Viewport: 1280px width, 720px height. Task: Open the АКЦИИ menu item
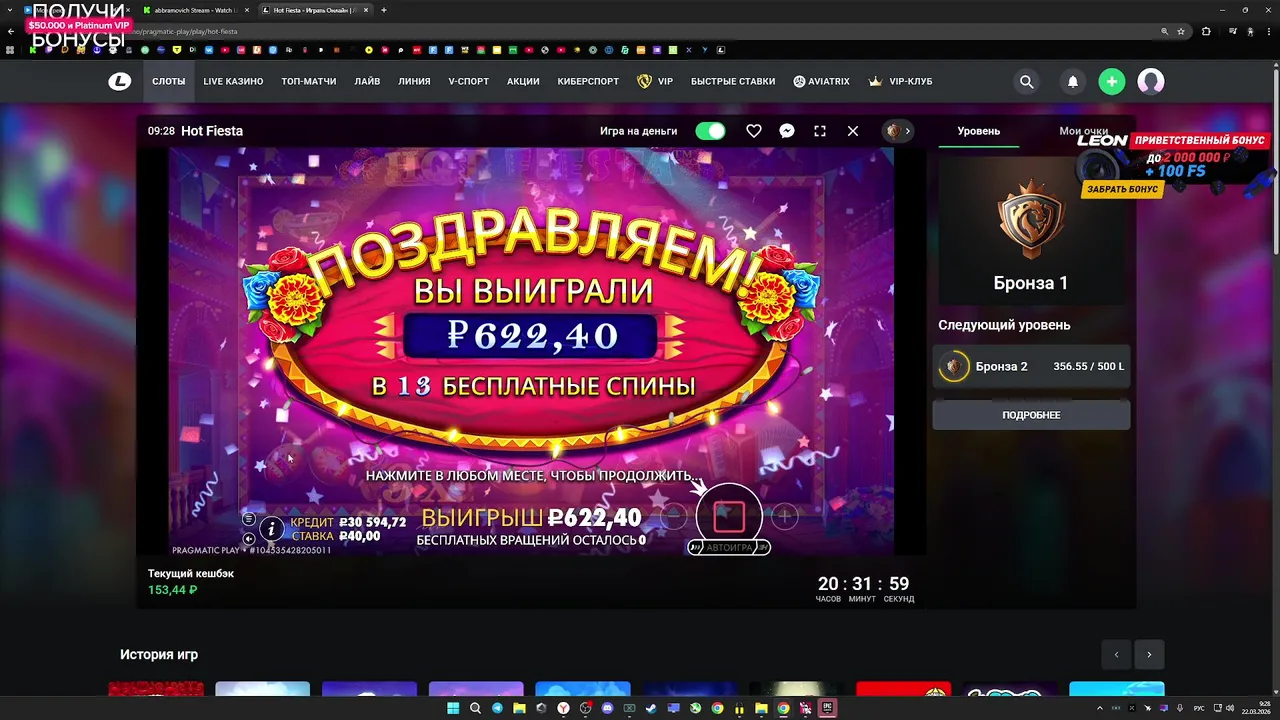tap(523, 82)
